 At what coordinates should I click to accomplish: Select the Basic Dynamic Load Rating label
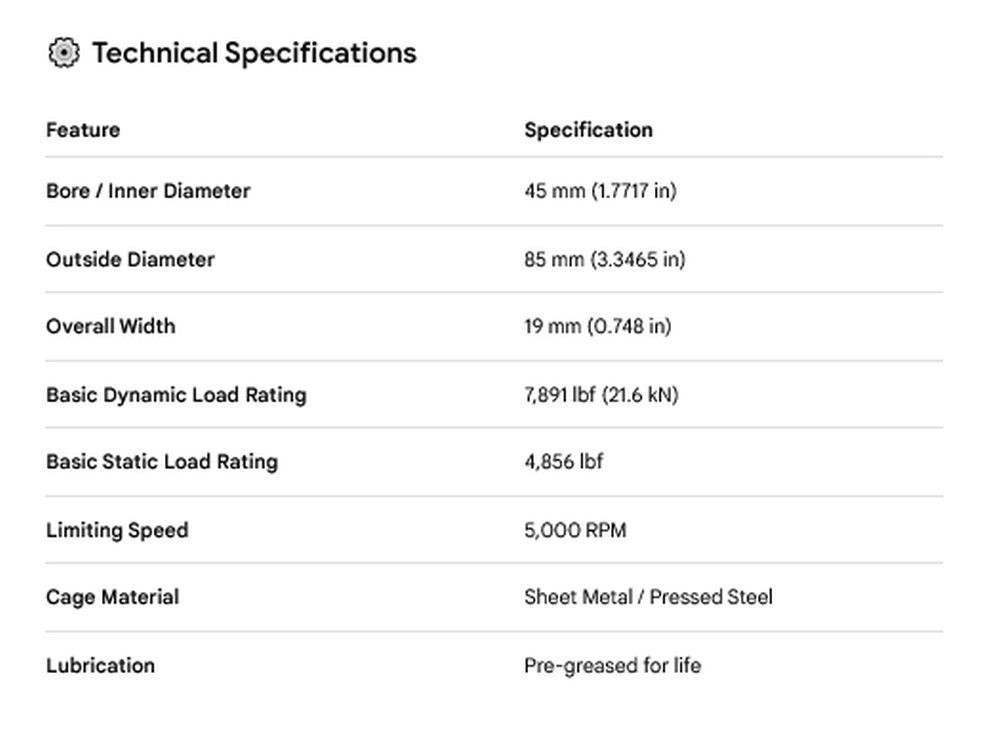176,395
